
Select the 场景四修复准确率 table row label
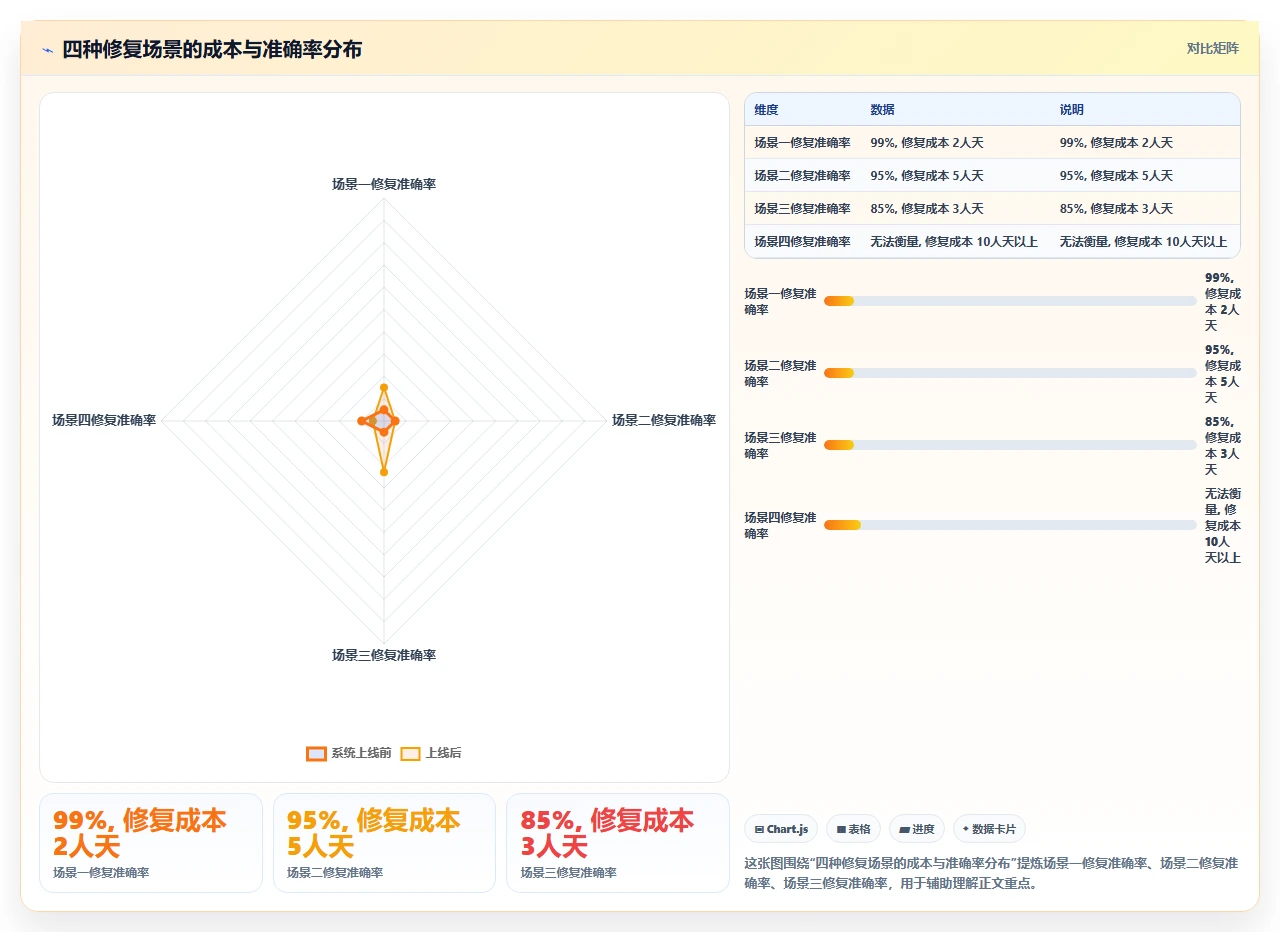(x=802, y=241)
